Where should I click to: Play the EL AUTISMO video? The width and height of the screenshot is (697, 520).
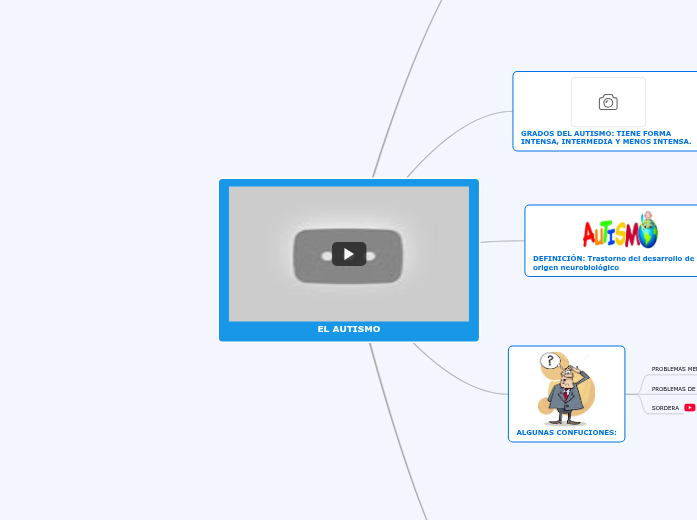point(348,254)
